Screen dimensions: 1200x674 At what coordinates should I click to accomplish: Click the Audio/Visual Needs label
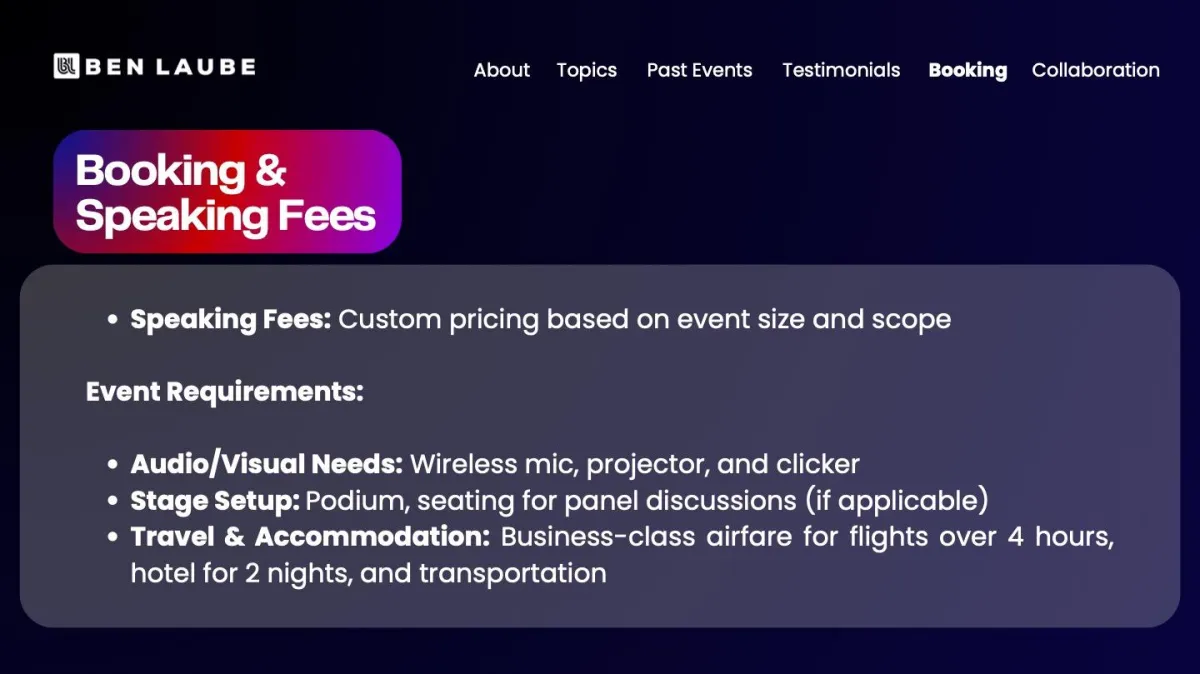tap(267, 464)
